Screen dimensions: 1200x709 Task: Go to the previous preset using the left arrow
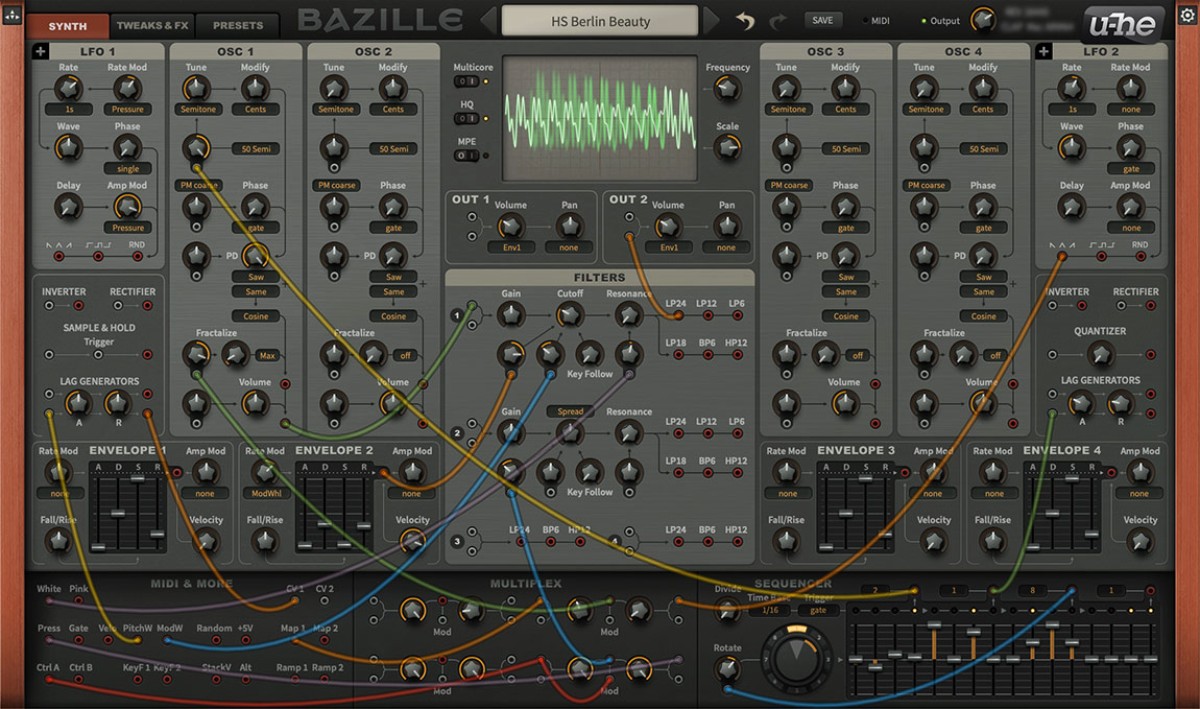(x=488, y=20)
